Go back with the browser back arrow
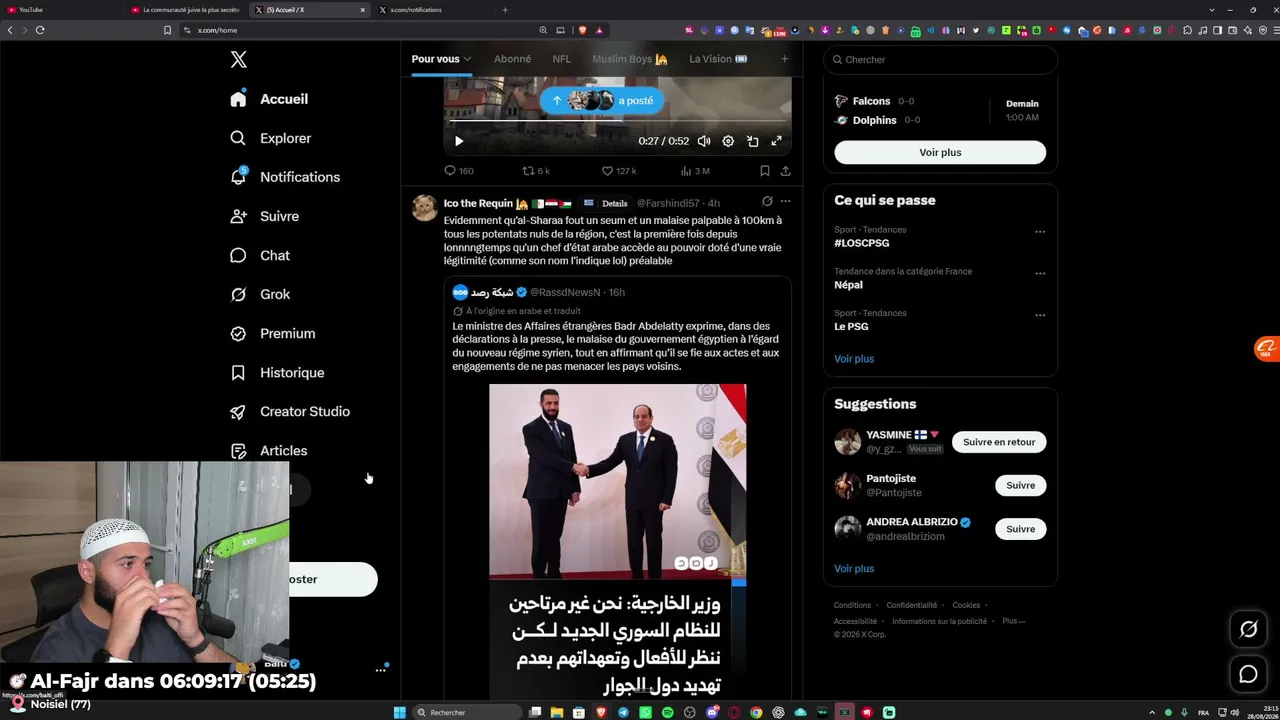The height and width of the screenshot is (720, 1280). [10, 30]
